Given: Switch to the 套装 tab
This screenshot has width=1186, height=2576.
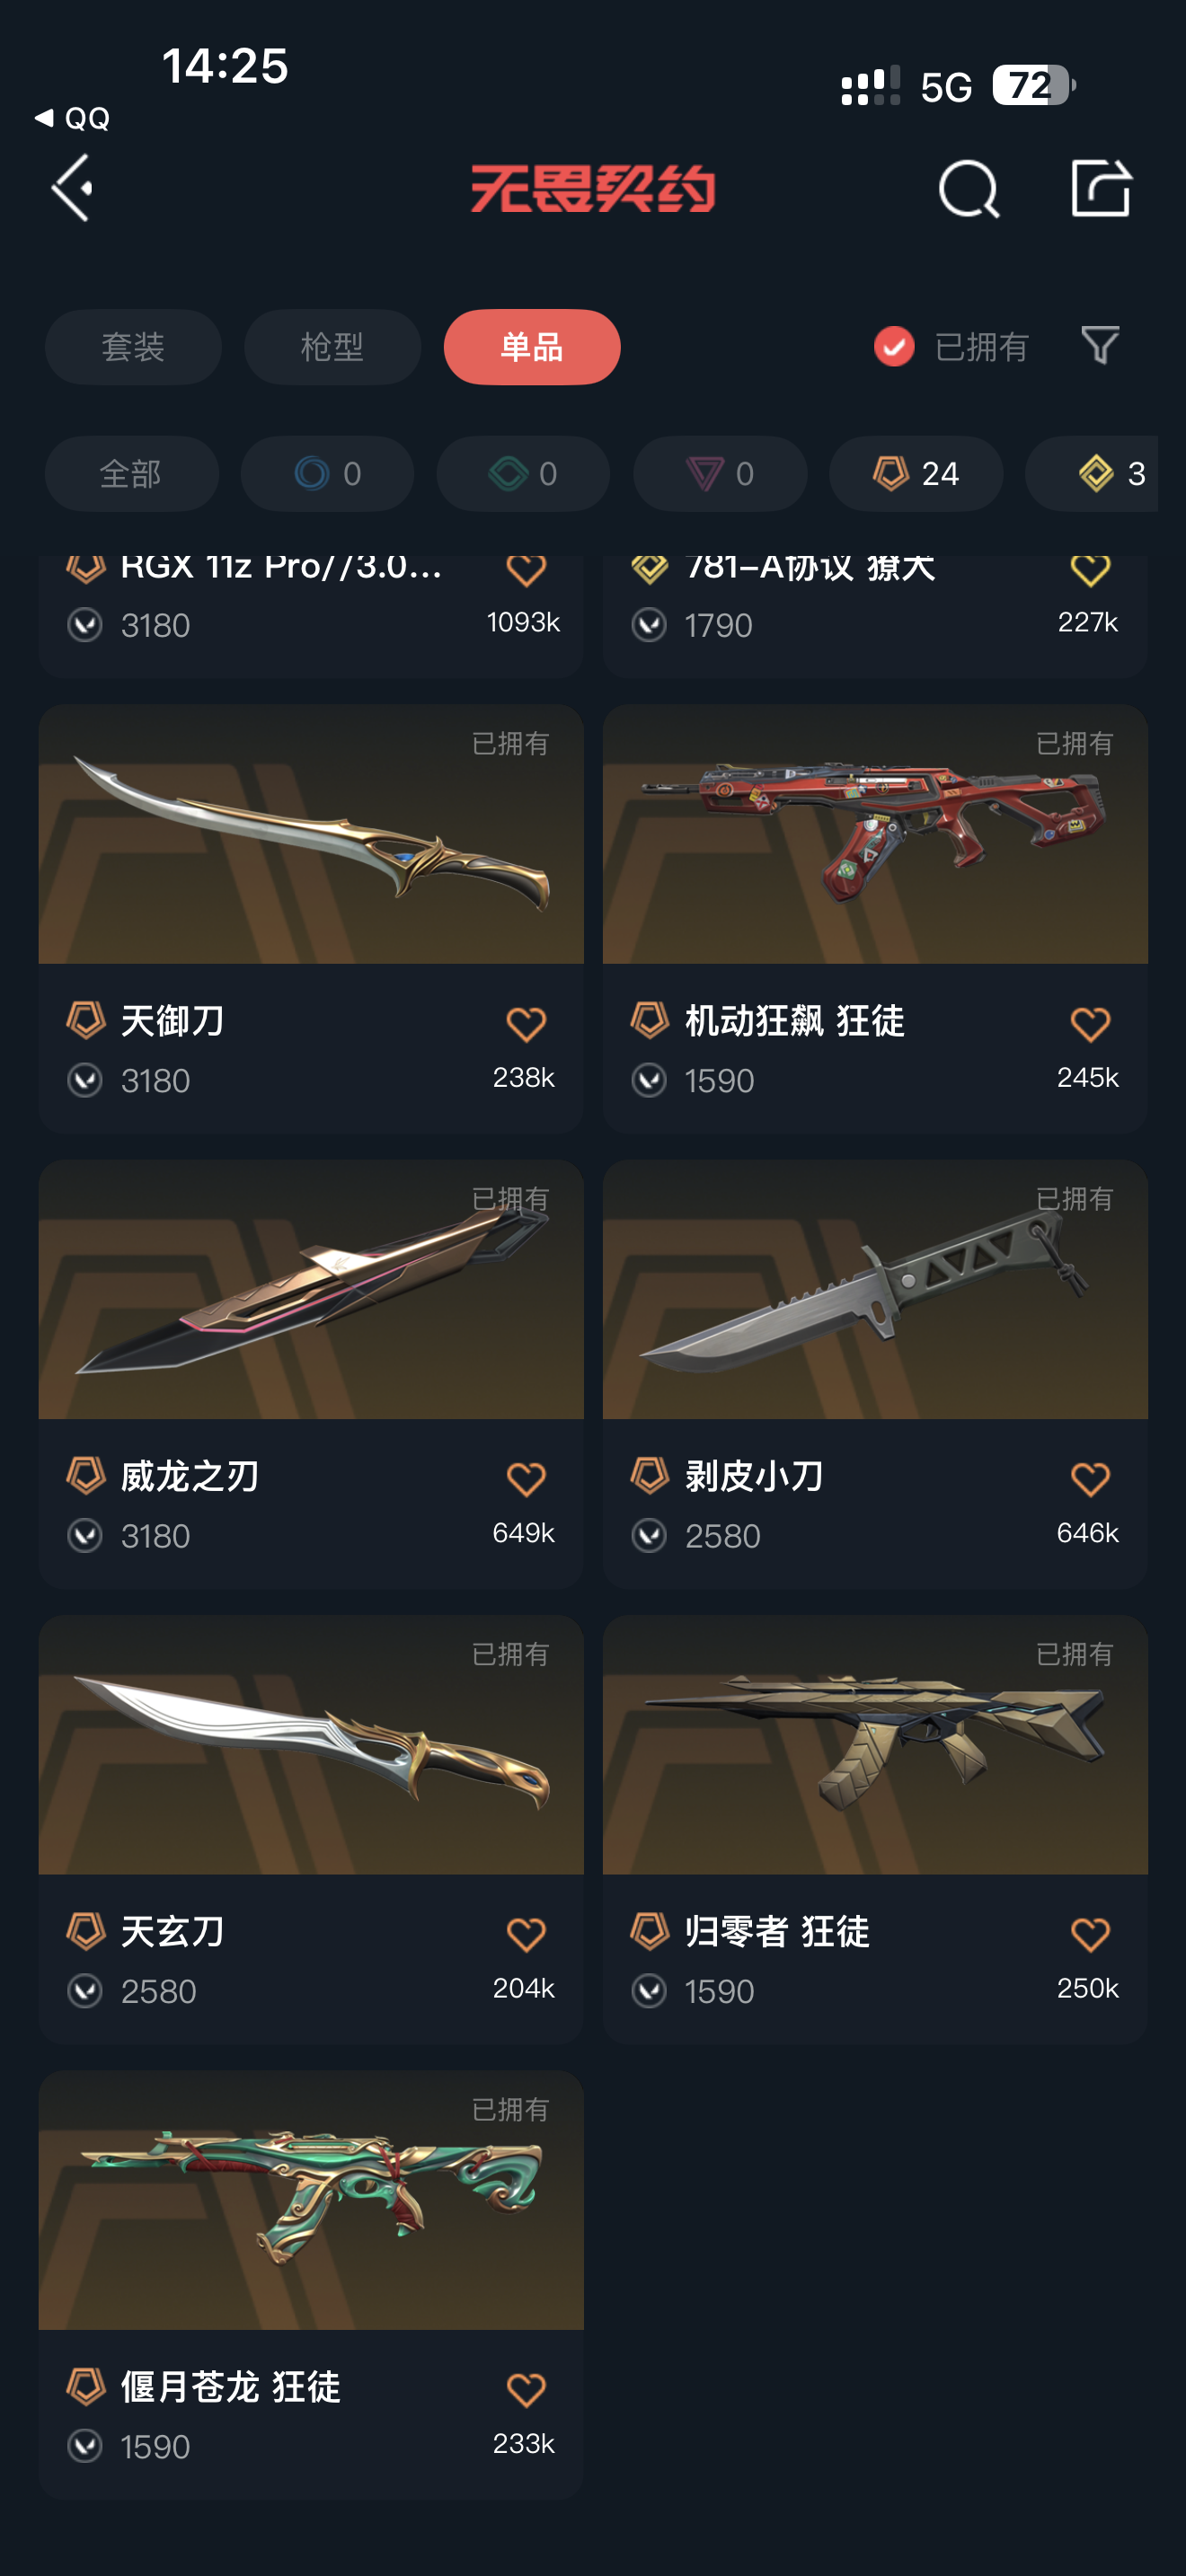Looking at the screenshot, I should (x=133, y=347).
